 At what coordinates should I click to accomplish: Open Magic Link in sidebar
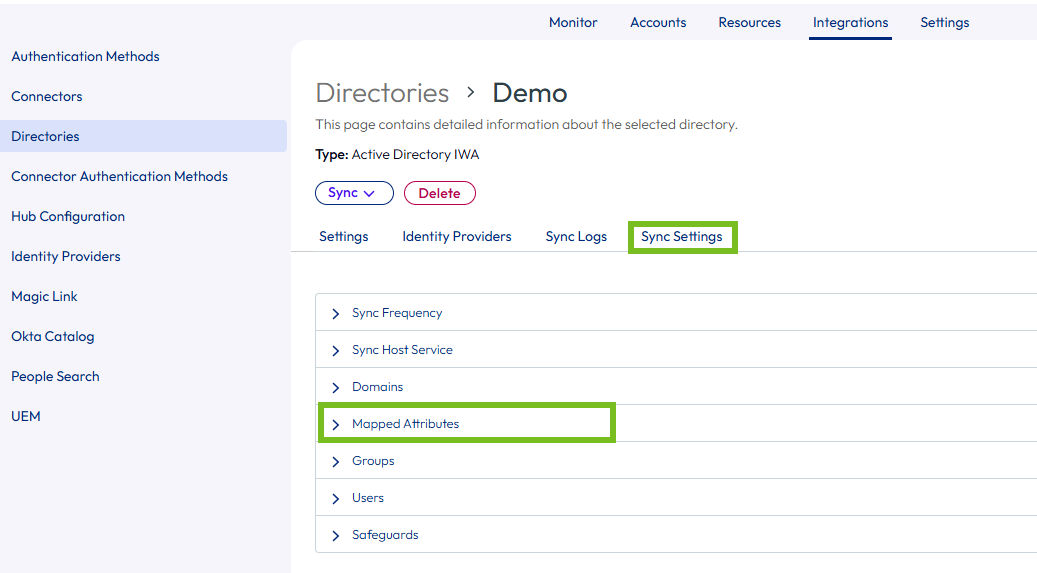44,296
